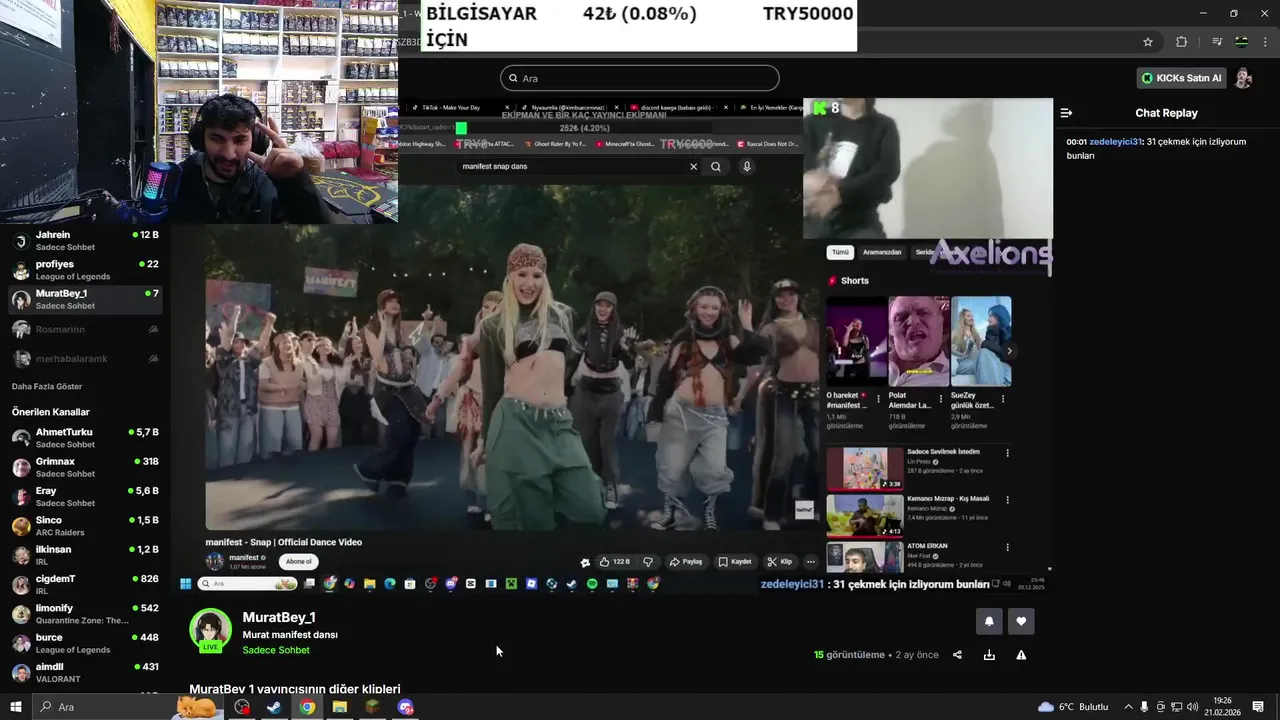This screenshot has height=720, width=1280.
Task: Open Minecraft launcher from taskbar
Action: click(372, 707)
